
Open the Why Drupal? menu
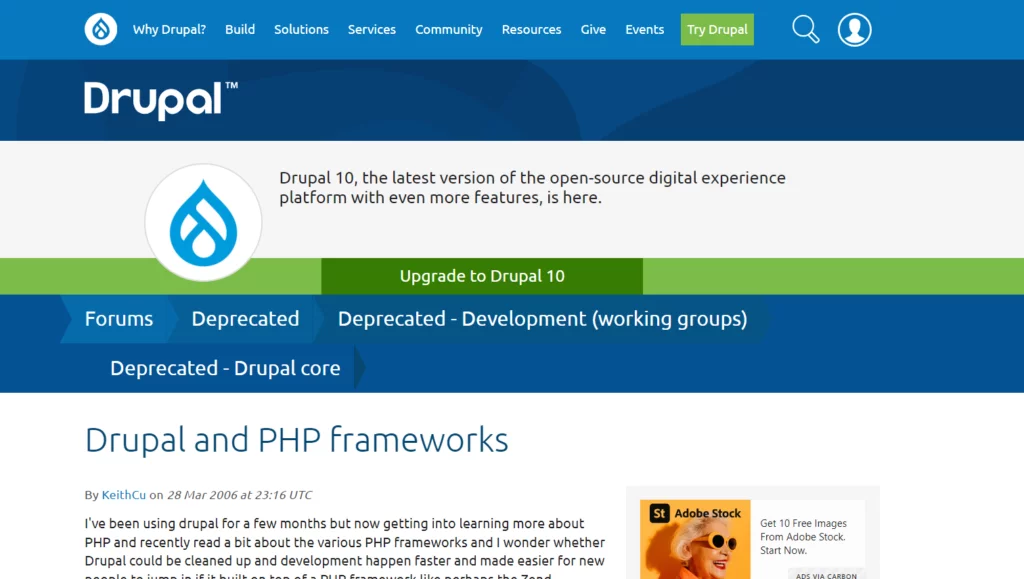[169, 29]
